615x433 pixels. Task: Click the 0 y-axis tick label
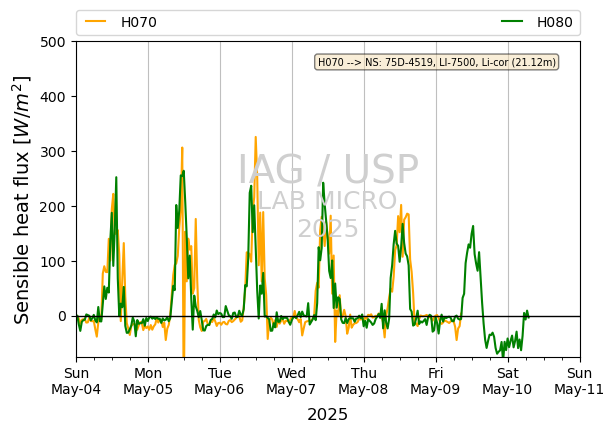click(62, 317)
